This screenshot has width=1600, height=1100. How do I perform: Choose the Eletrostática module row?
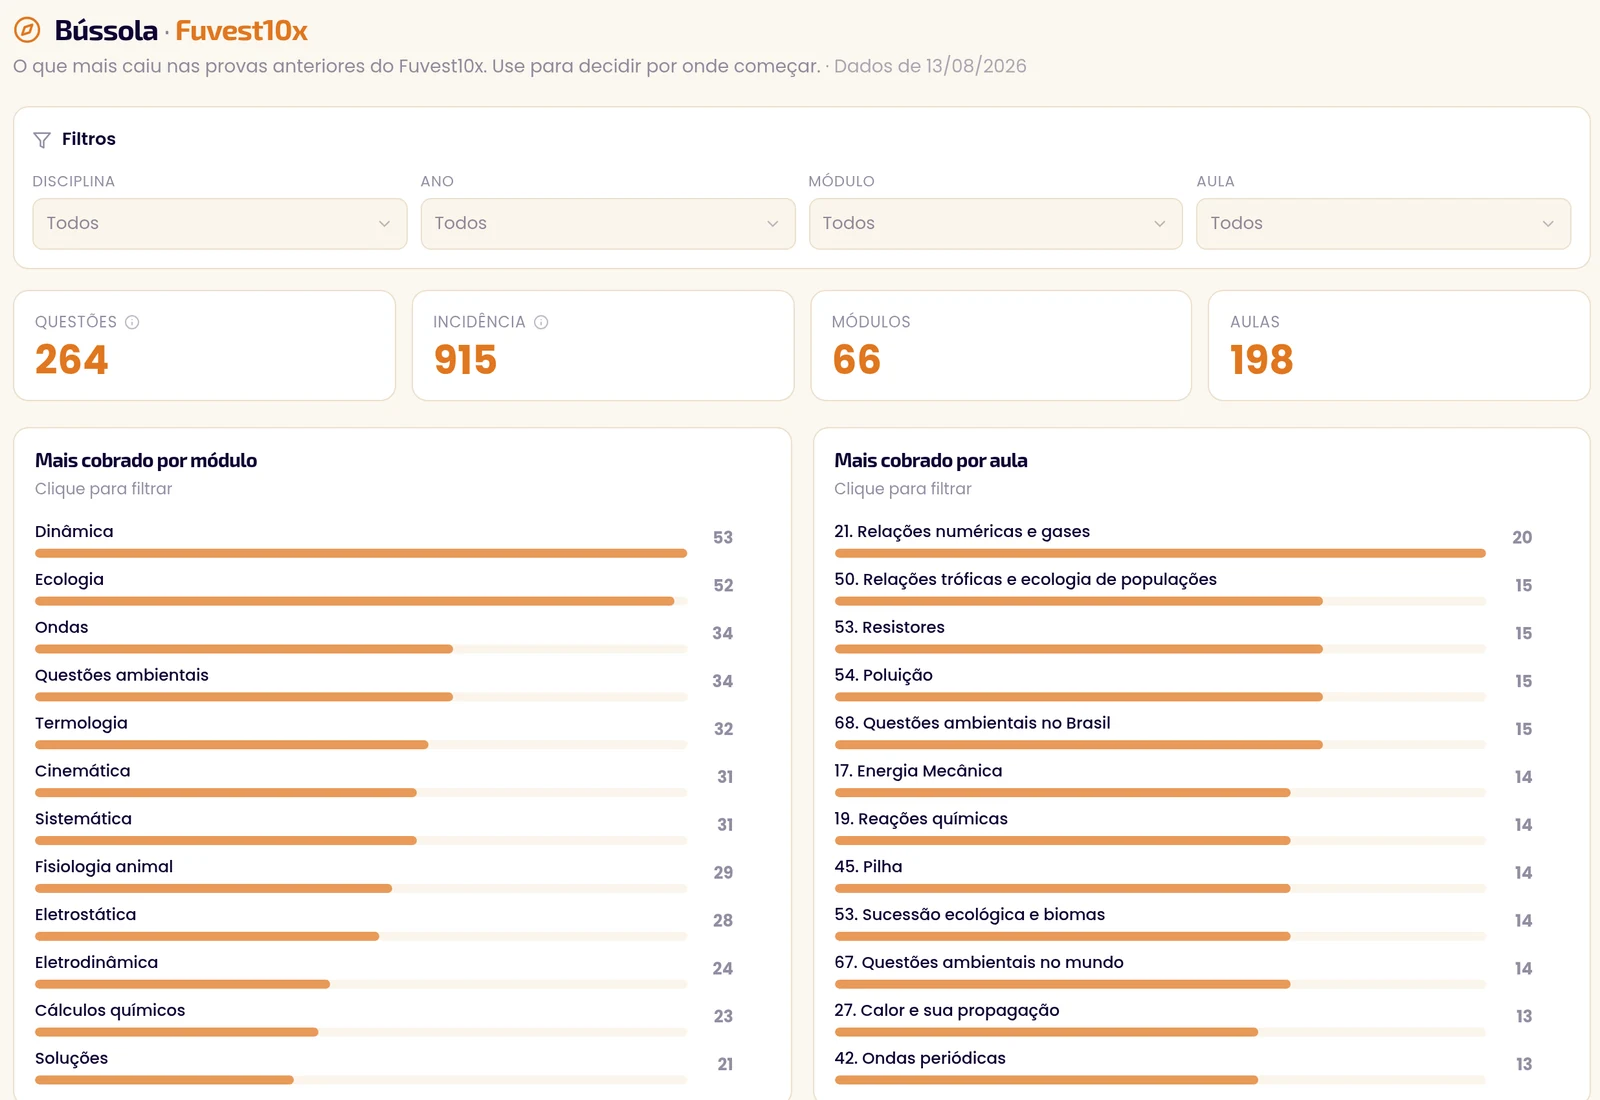384,923
